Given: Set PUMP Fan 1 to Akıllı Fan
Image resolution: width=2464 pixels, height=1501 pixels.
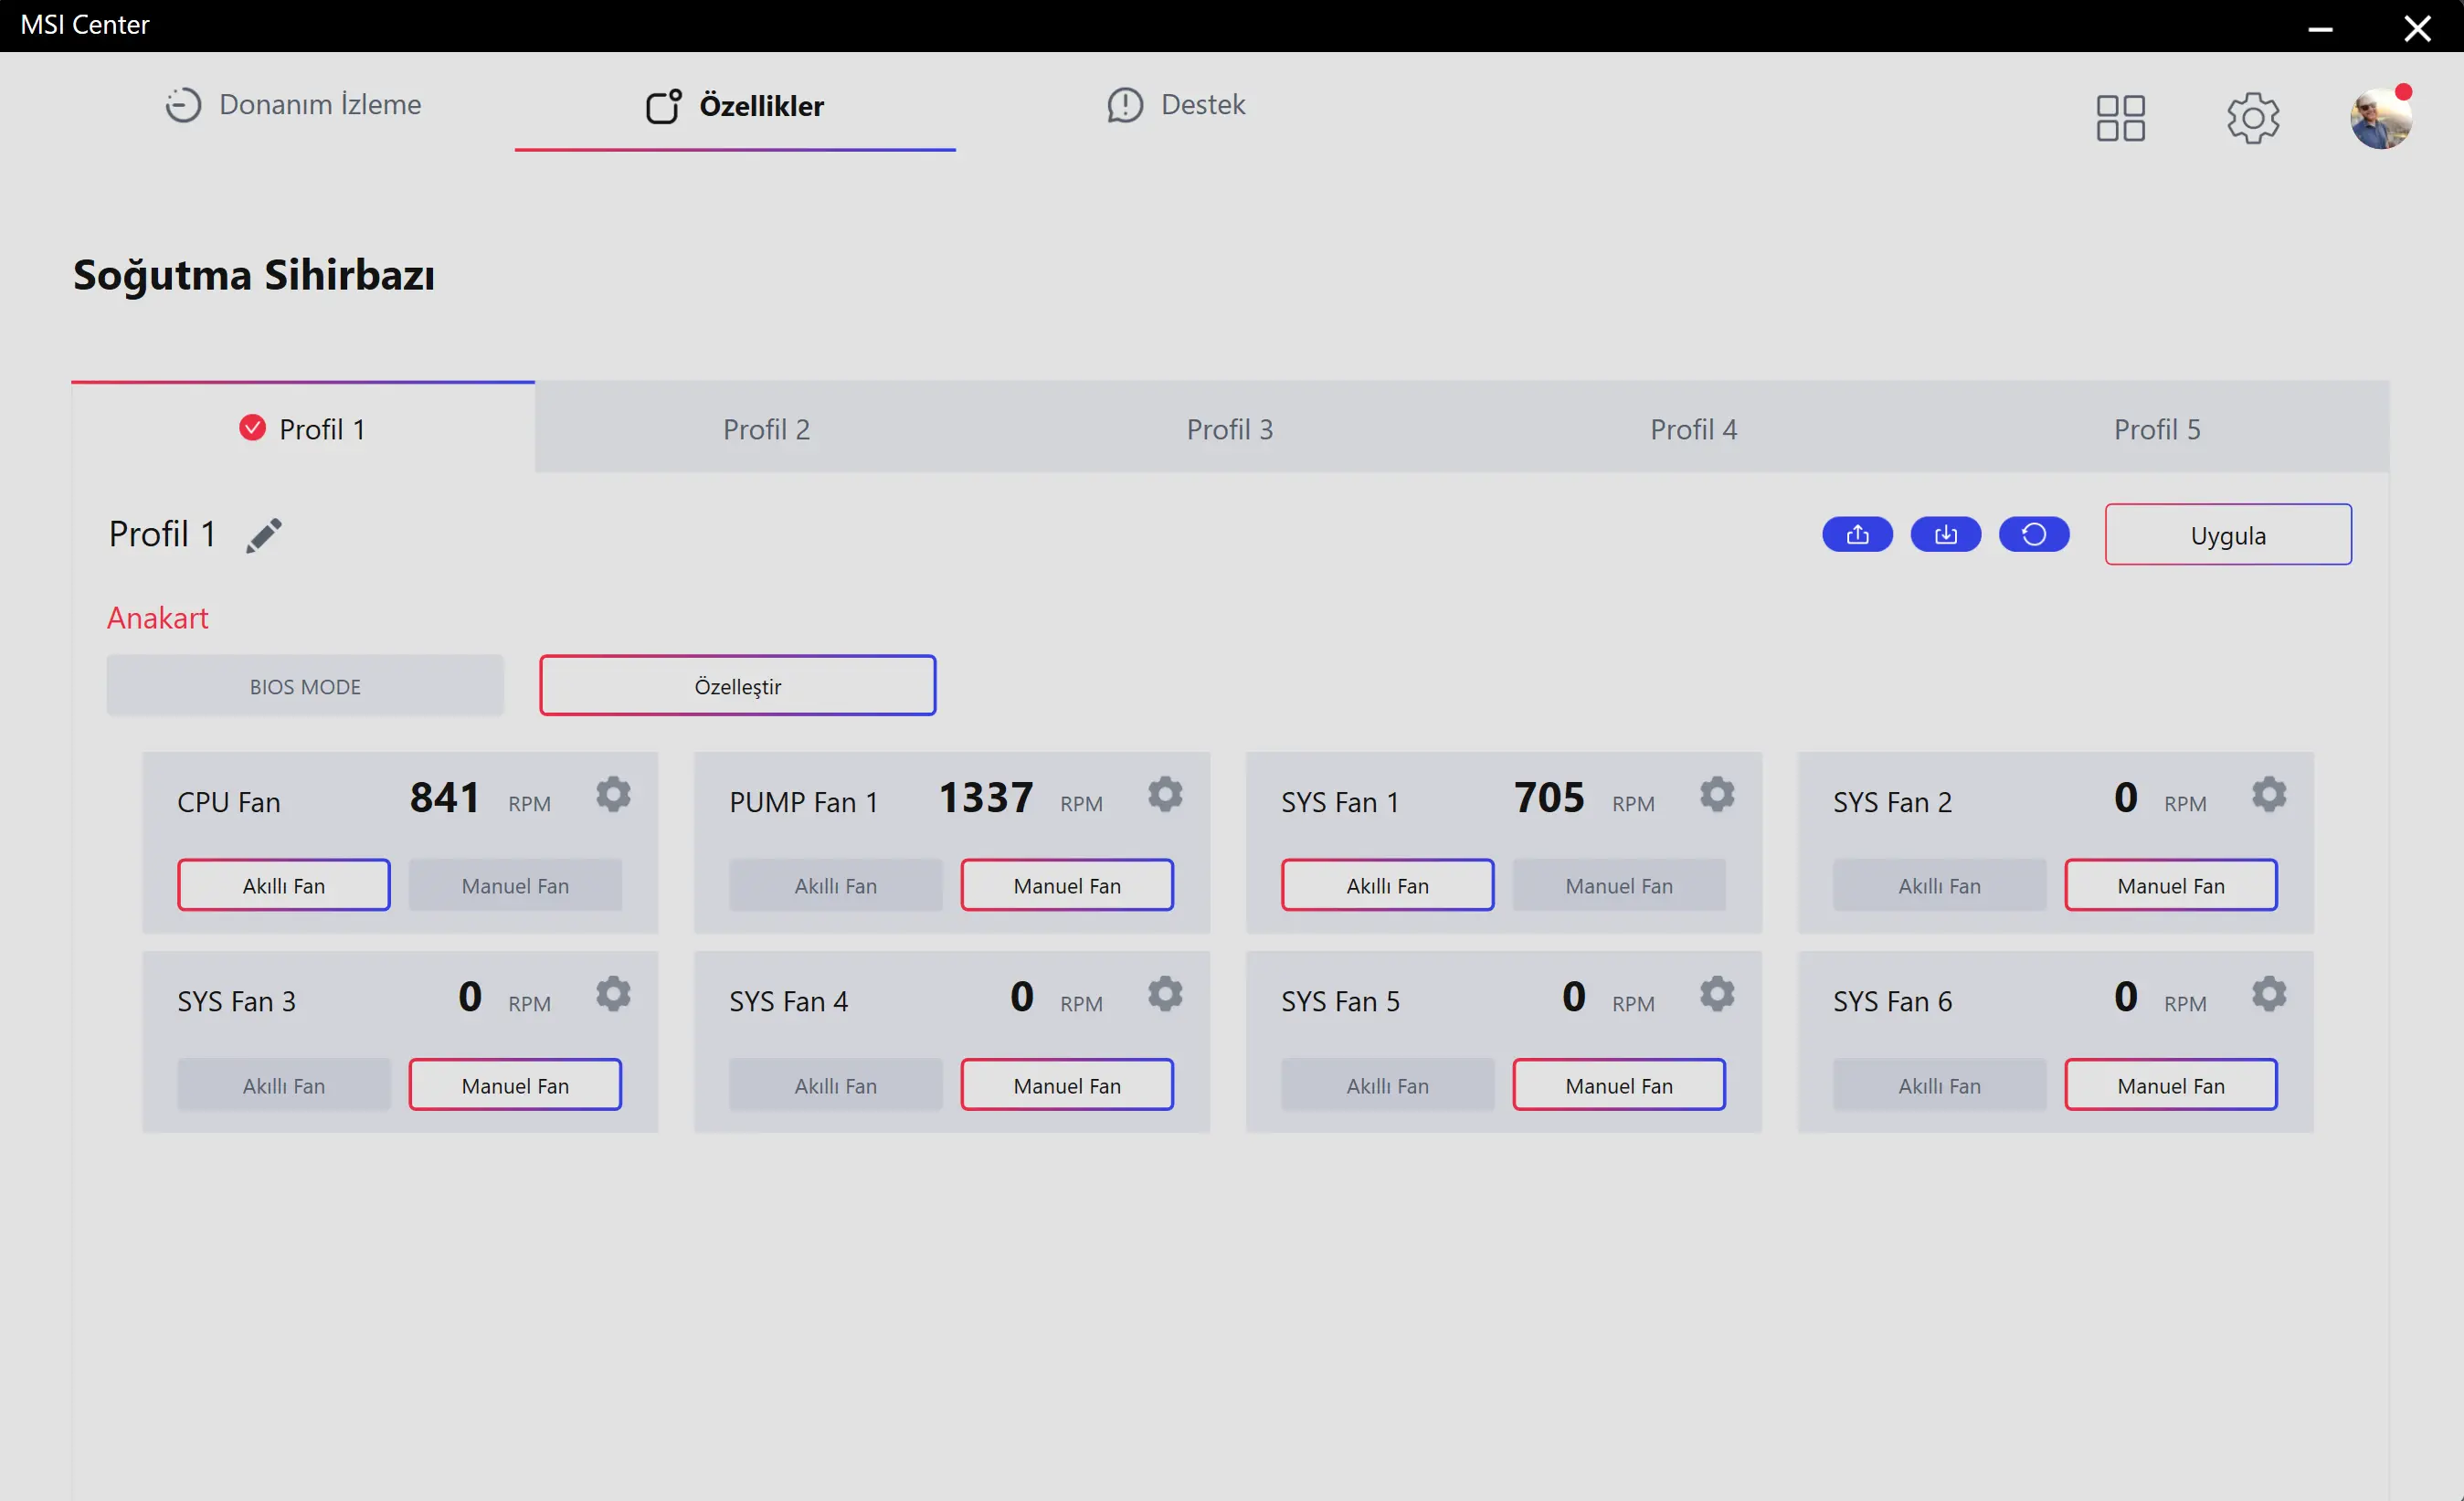Looking at the screenshot, I should tap(835, 886).
